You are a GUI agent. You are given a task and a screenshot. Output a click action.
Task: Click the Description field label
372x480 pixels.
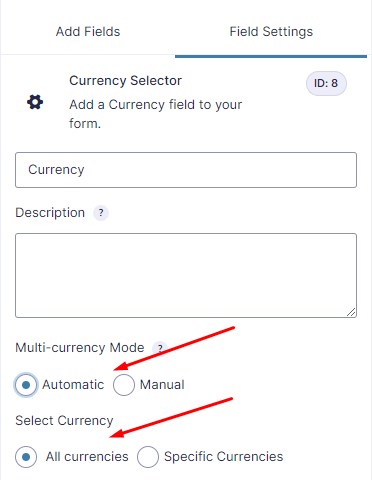click(50, 213)
